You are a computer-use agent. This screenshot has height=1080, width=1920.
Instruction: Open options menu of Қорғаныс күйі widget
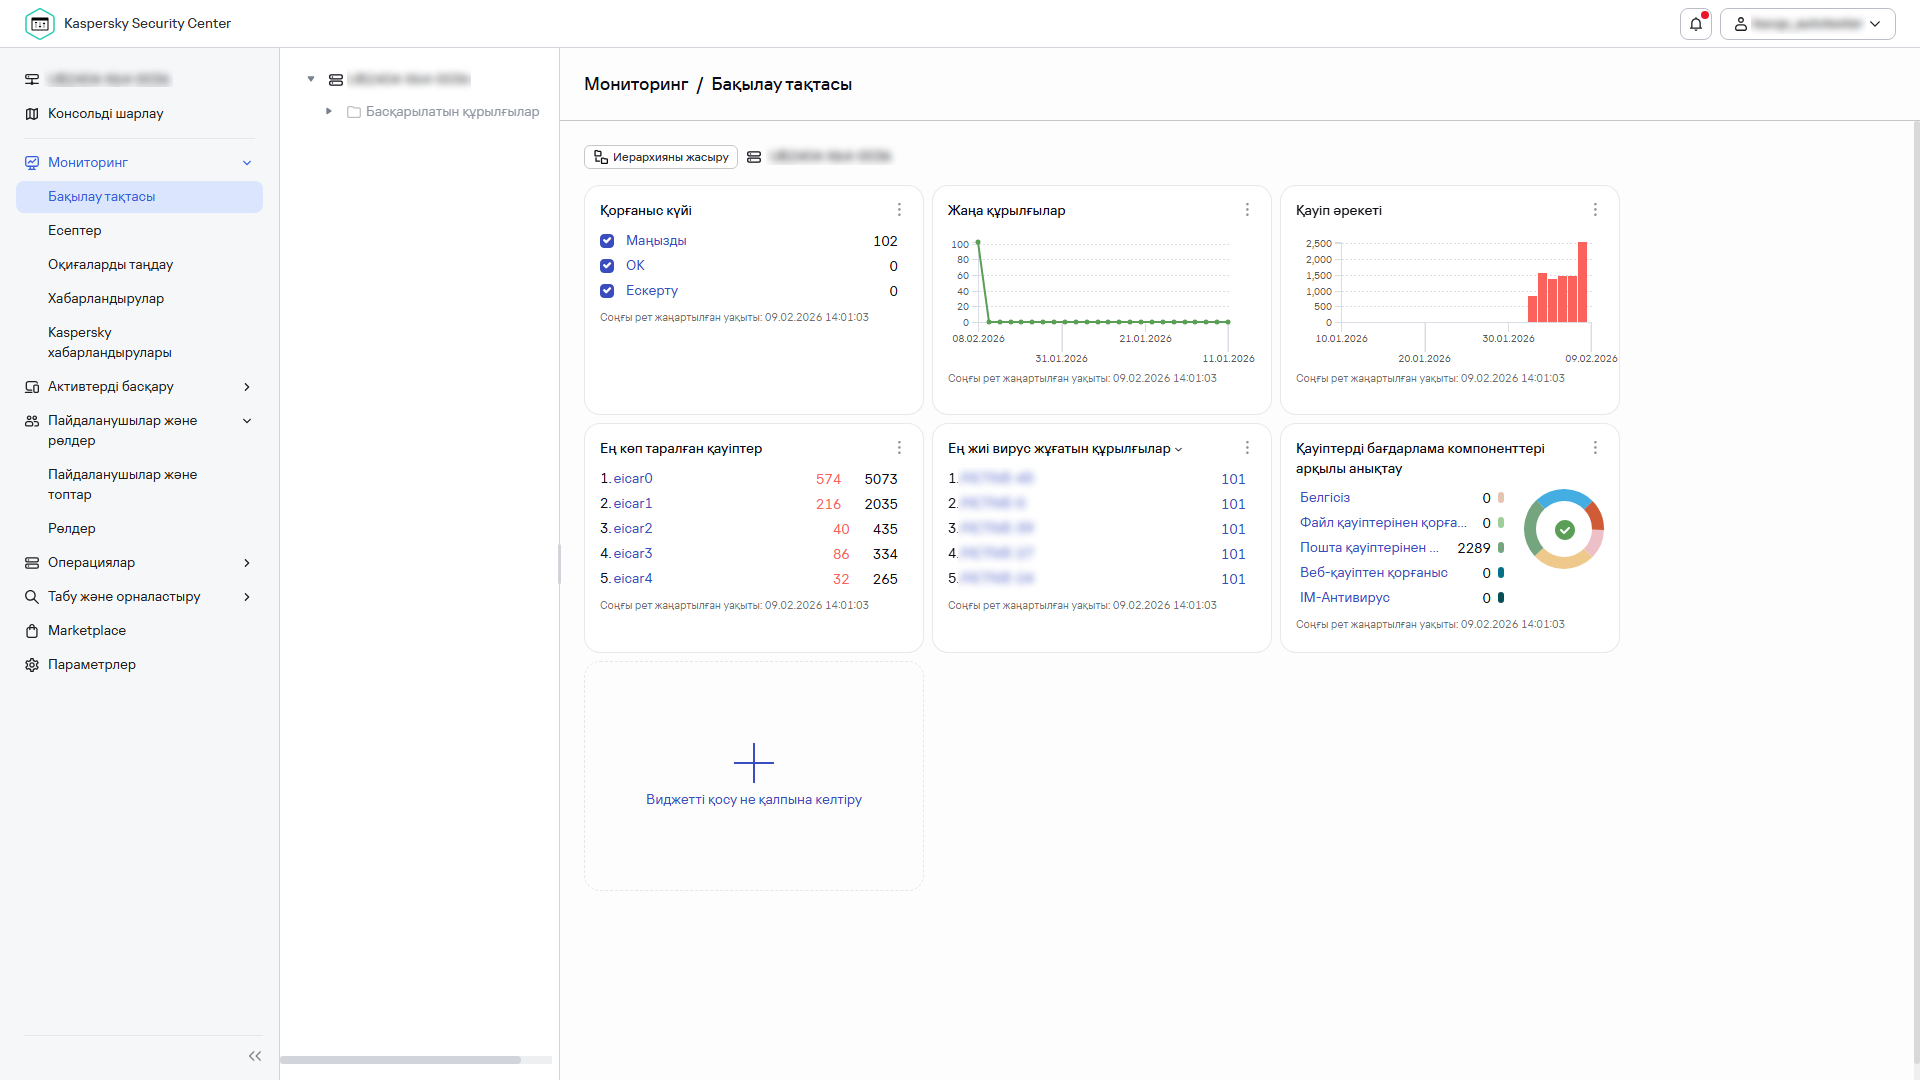pos(899,210)
